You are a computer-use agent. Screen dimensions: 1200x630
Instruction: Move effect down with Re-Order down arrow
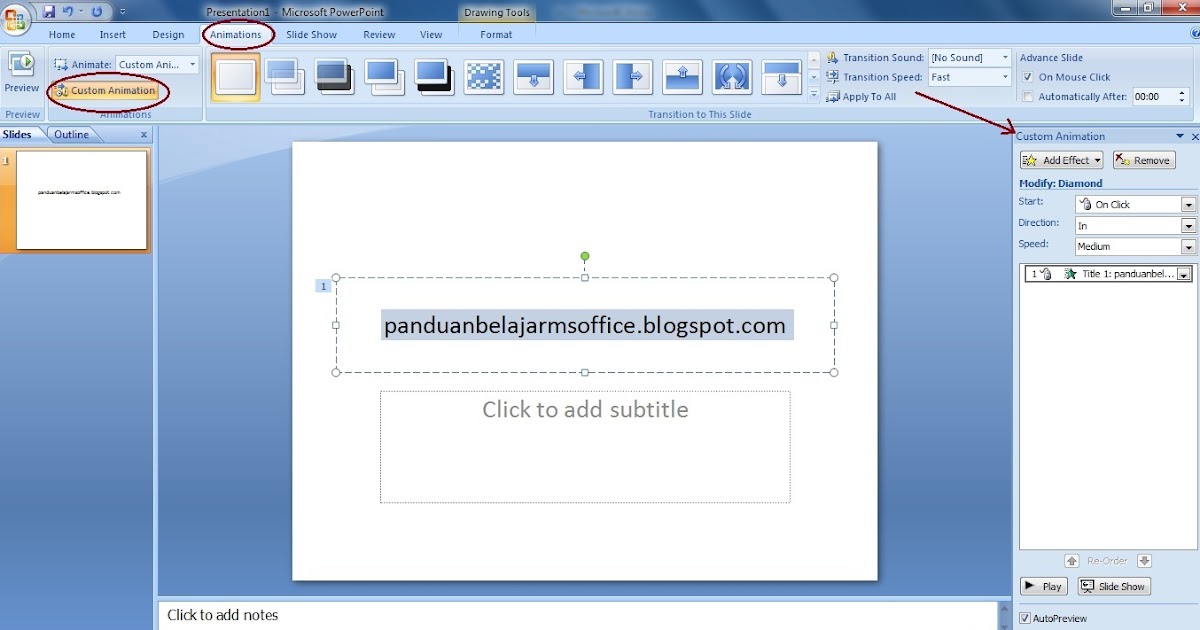1145,561
